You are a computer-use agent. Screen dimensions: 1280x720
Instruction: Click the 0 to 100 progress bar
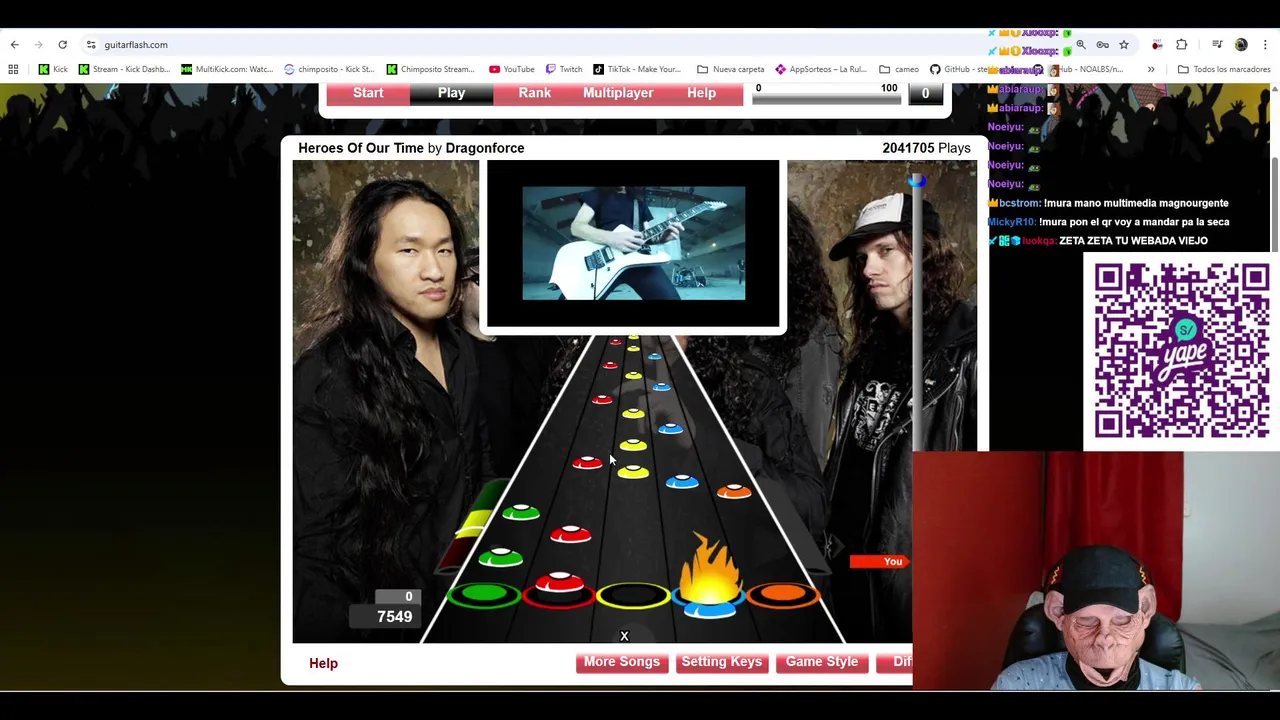(x=827, y=98)
